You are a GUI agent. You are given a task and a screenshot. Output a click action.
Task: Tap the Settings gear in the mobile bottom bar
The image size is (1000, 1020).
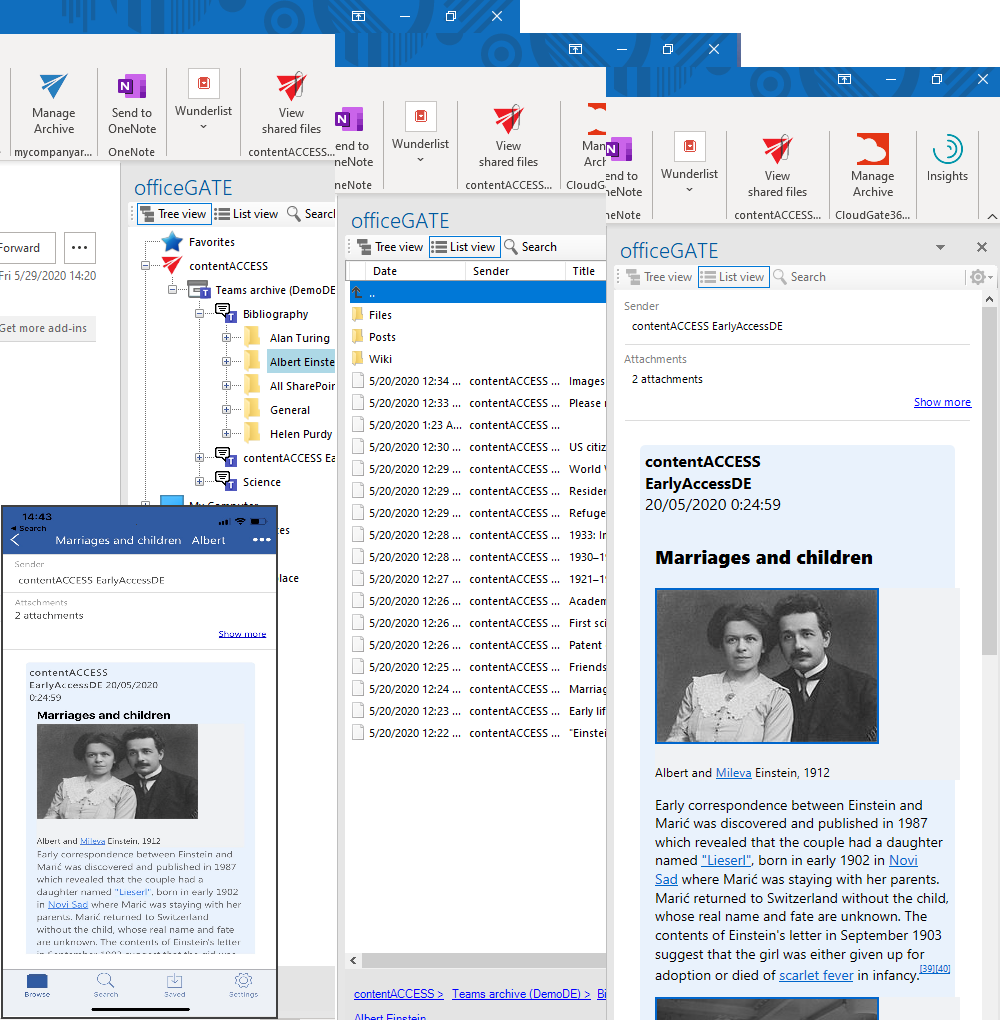pos(243,985)
